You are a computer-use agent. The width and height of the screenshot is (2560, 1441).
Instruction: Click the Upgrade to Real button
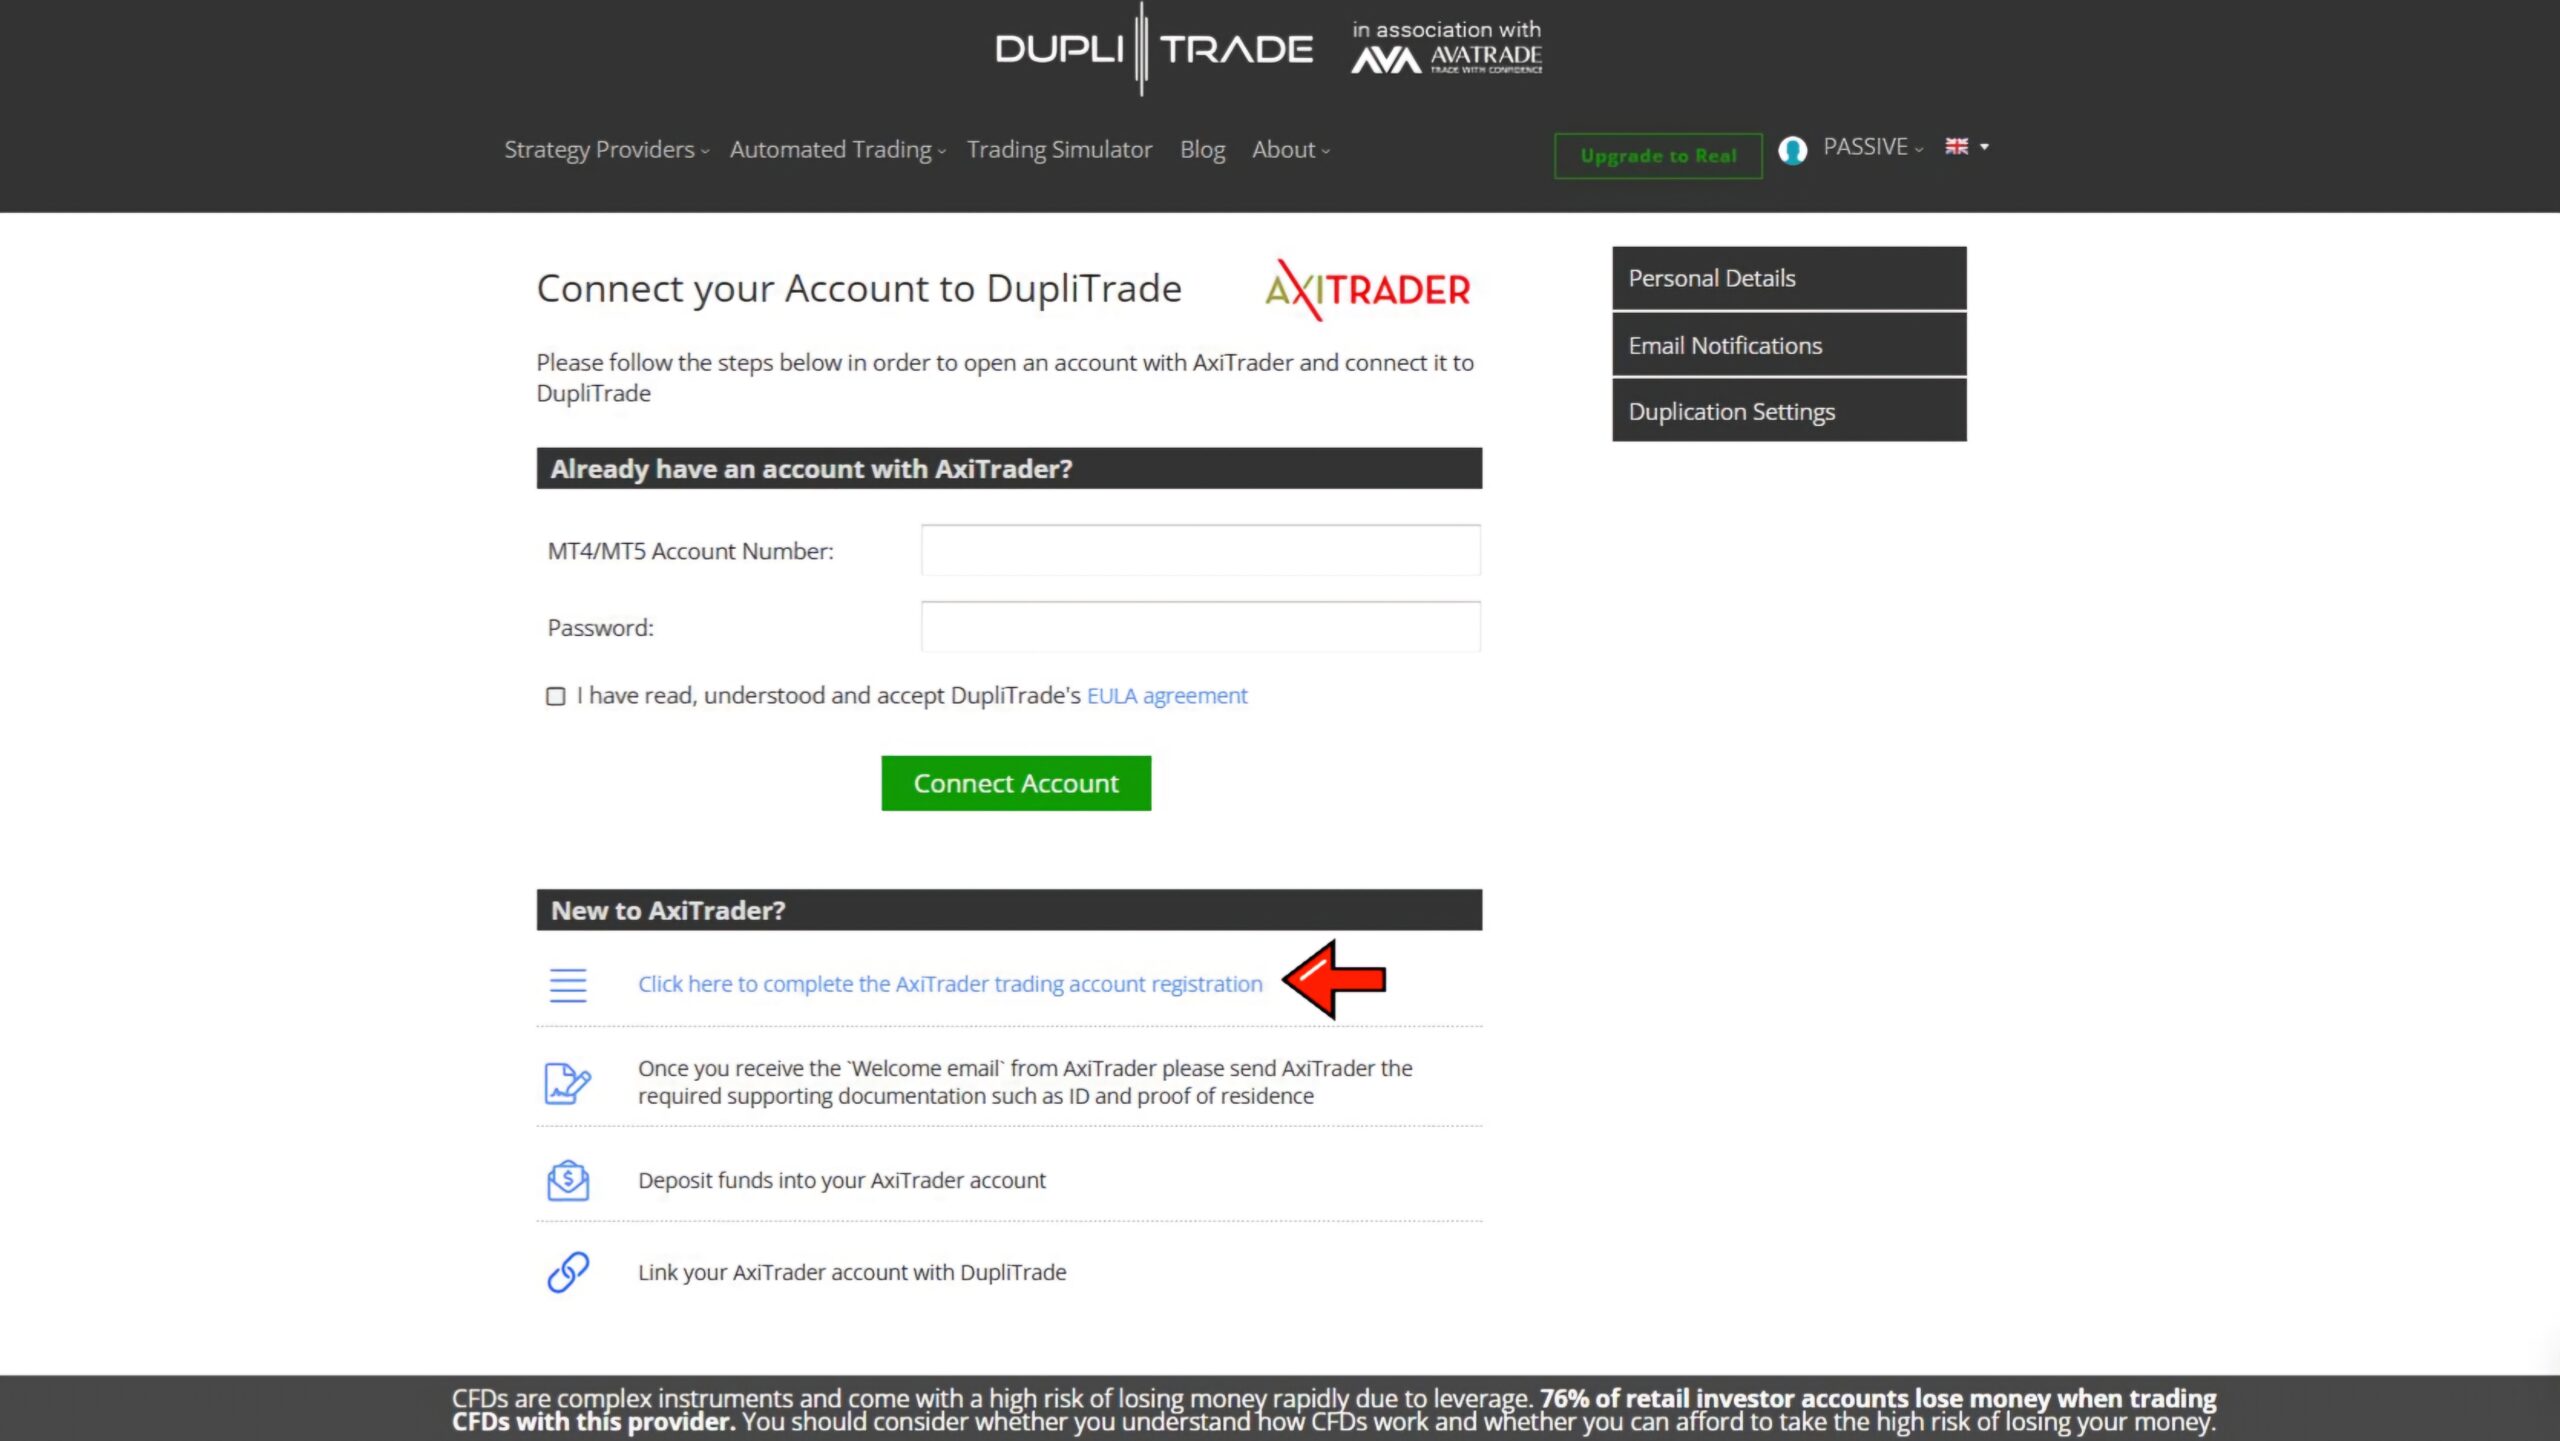click(1658, 156)
